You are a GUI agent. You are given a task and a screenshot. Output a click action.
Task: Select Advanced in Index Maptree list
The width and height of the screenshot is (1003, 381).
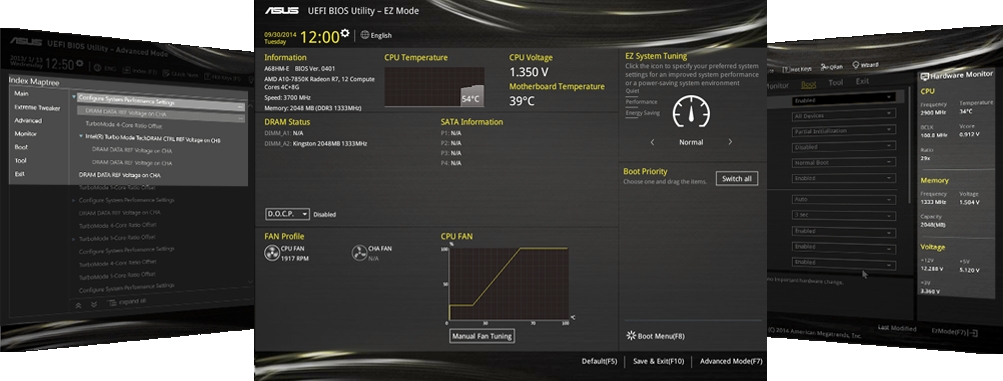[x=28, y=120]
